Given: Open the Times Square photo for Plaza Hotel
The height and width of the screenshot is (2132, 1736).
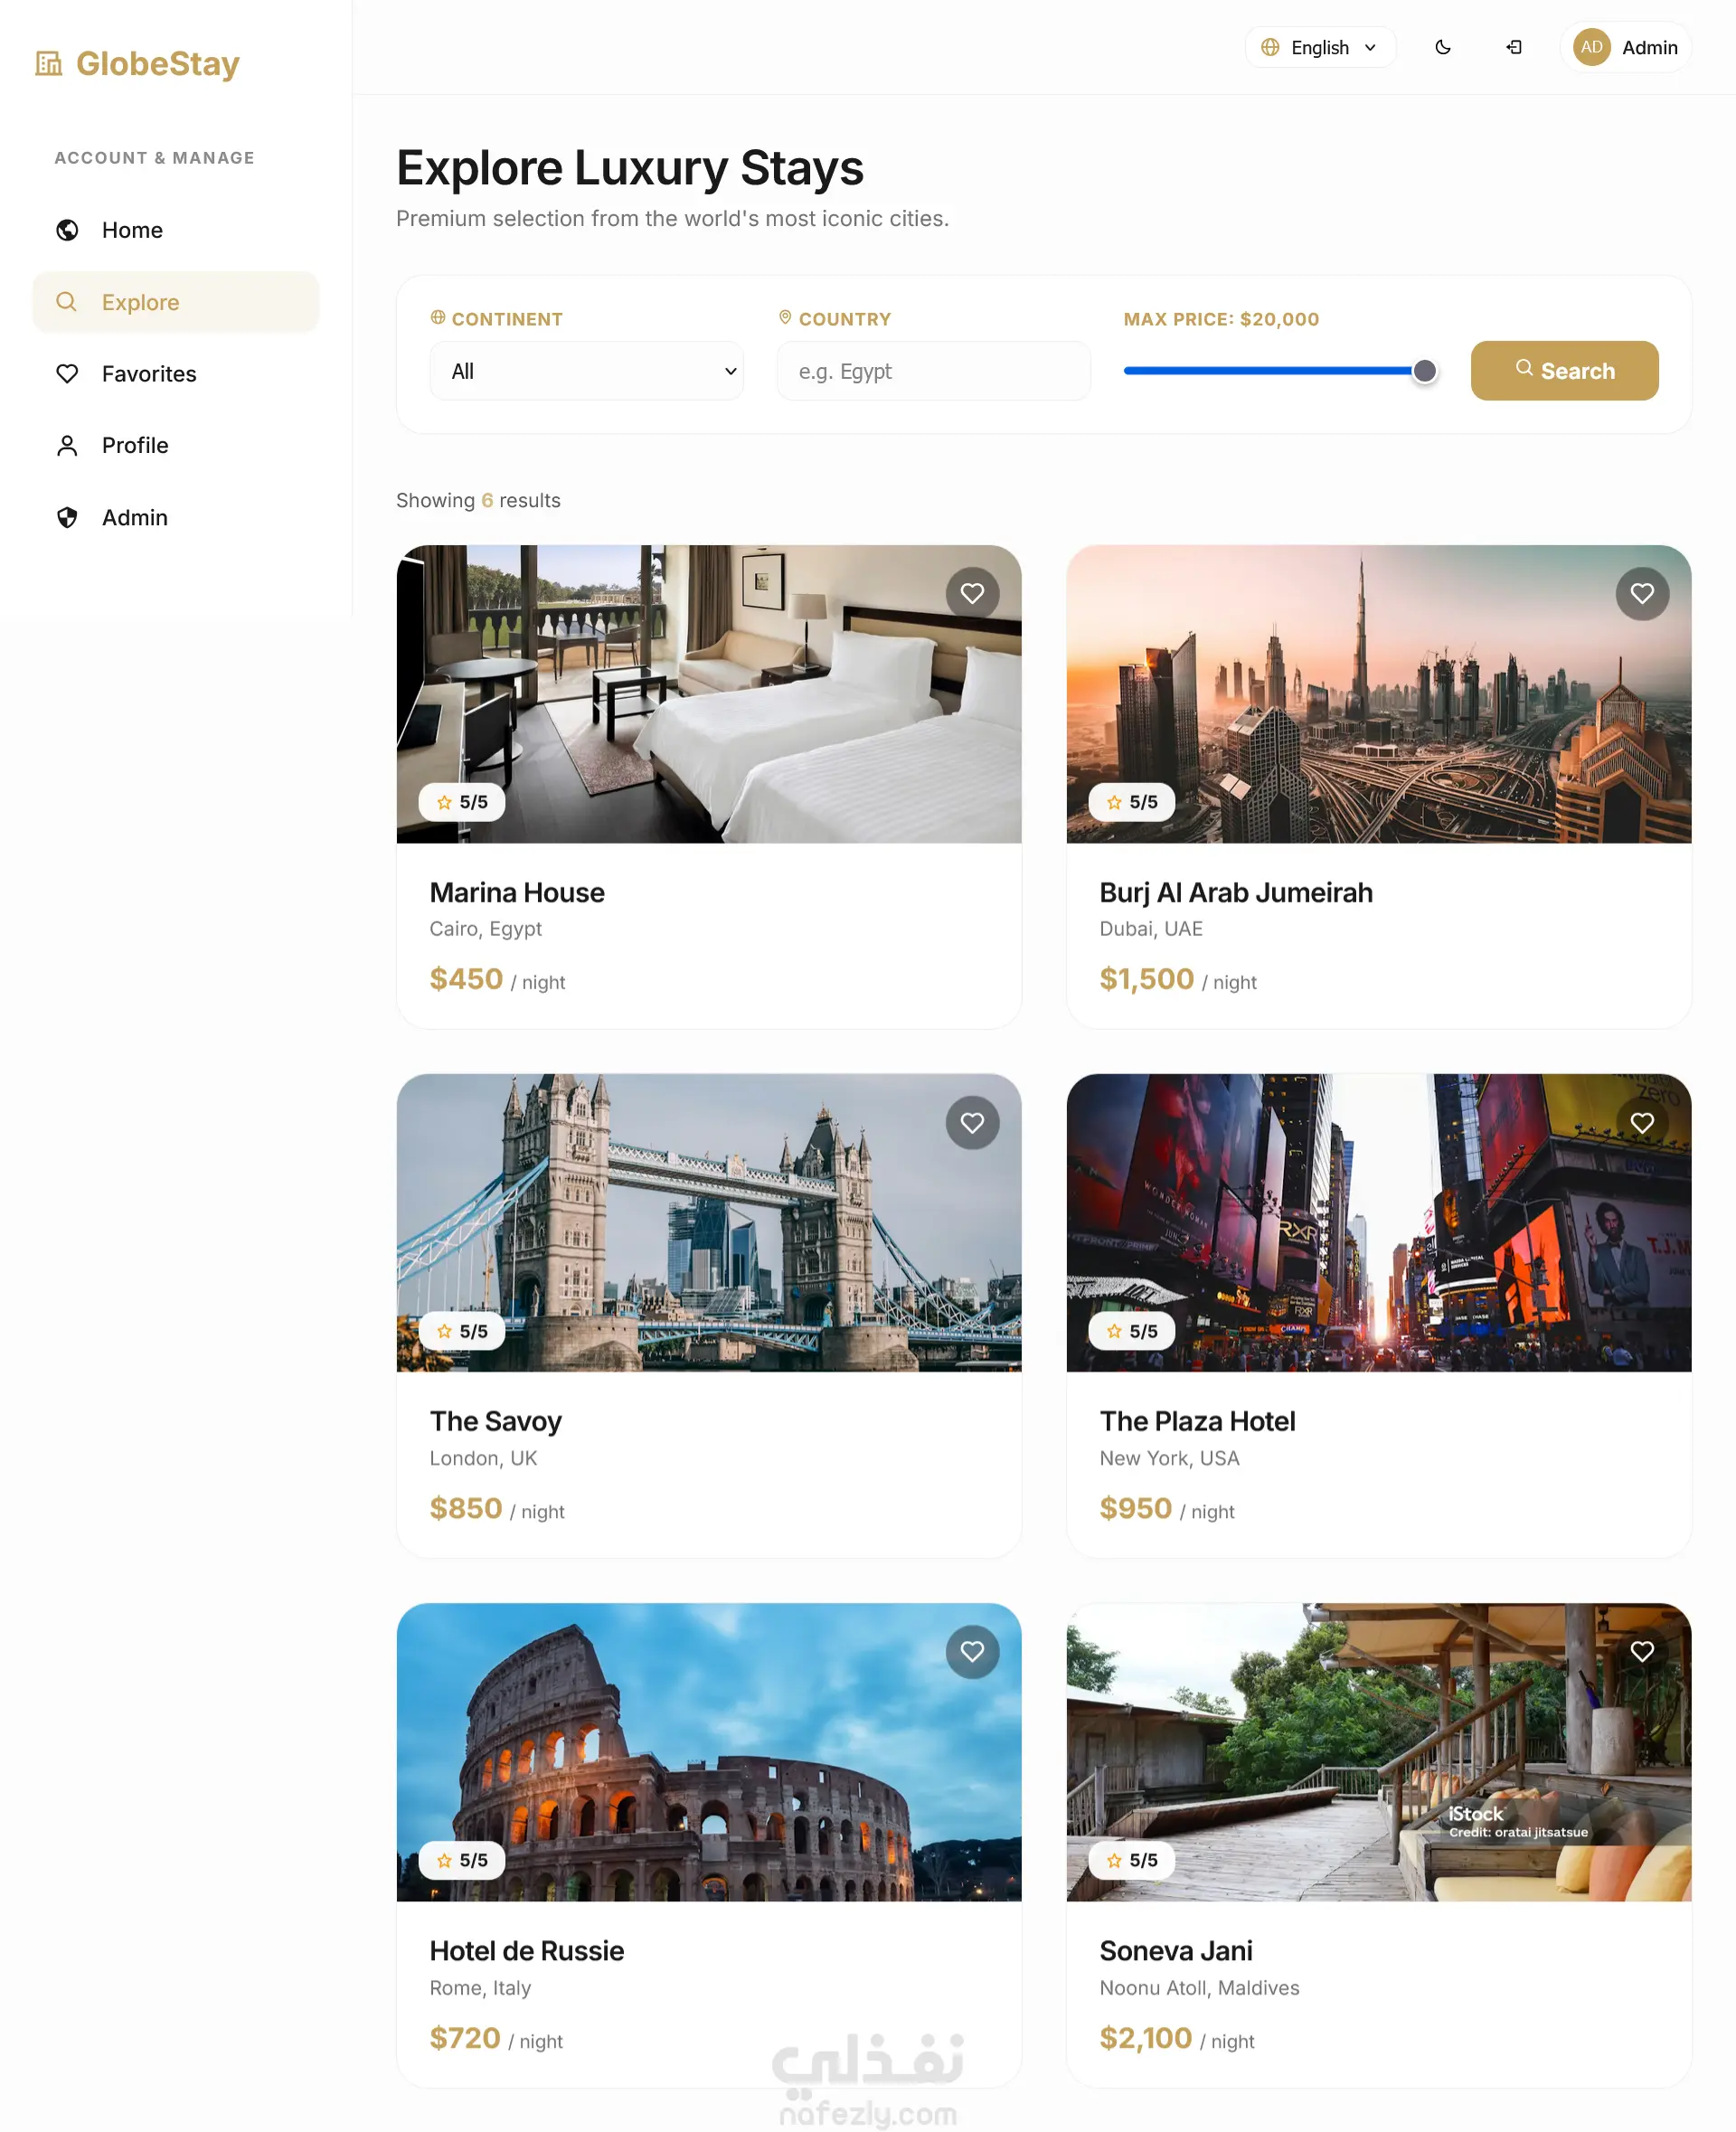Looking at the screenshot, I should 1379,1223.
